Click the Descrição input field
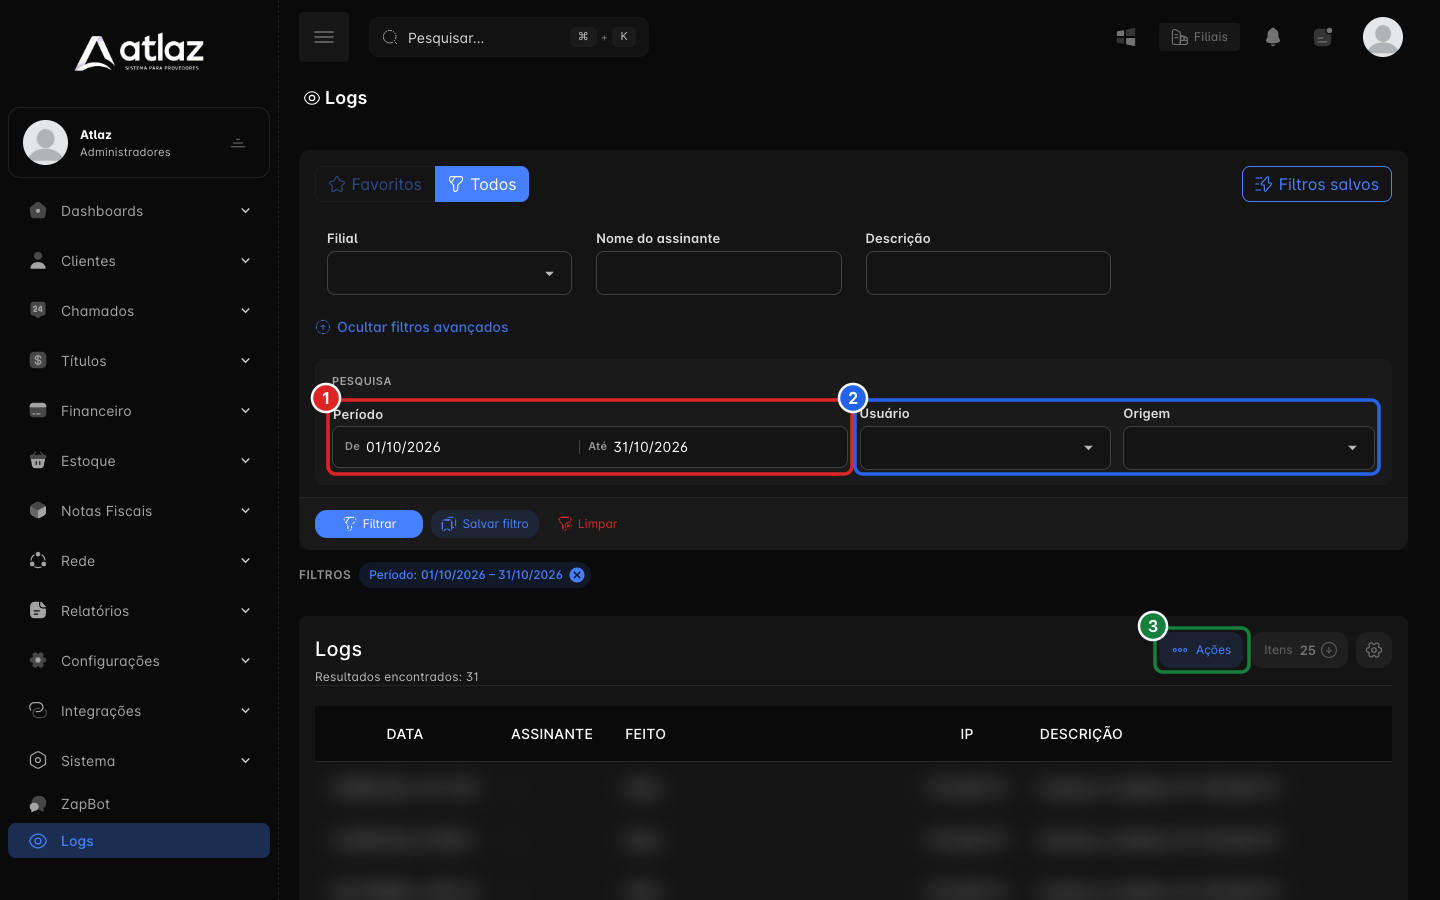Screen dimensions: 1440x900 (x=988, y=273)
